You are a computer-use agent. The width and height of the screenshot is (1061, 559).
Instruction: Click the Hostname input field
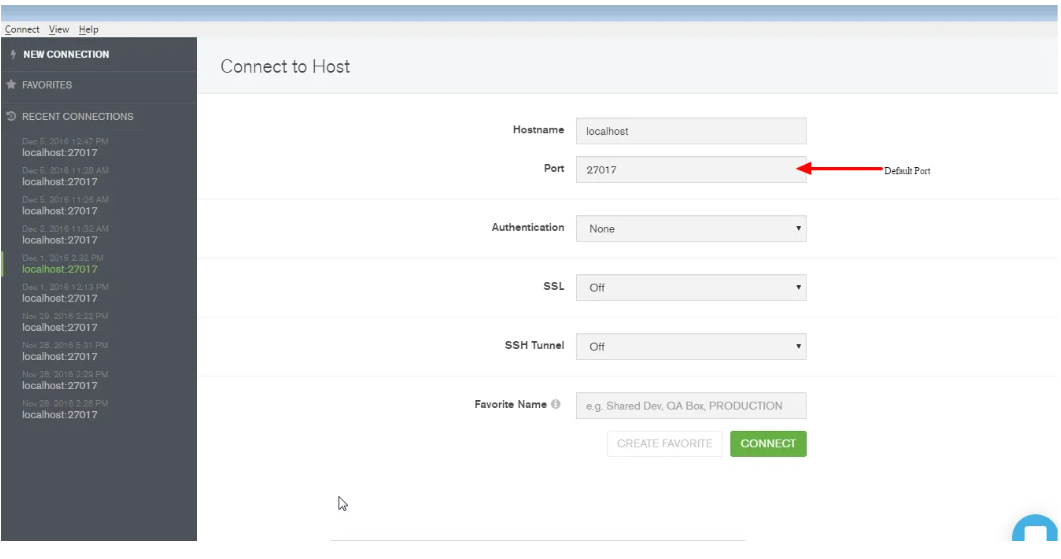pos(690,131)
